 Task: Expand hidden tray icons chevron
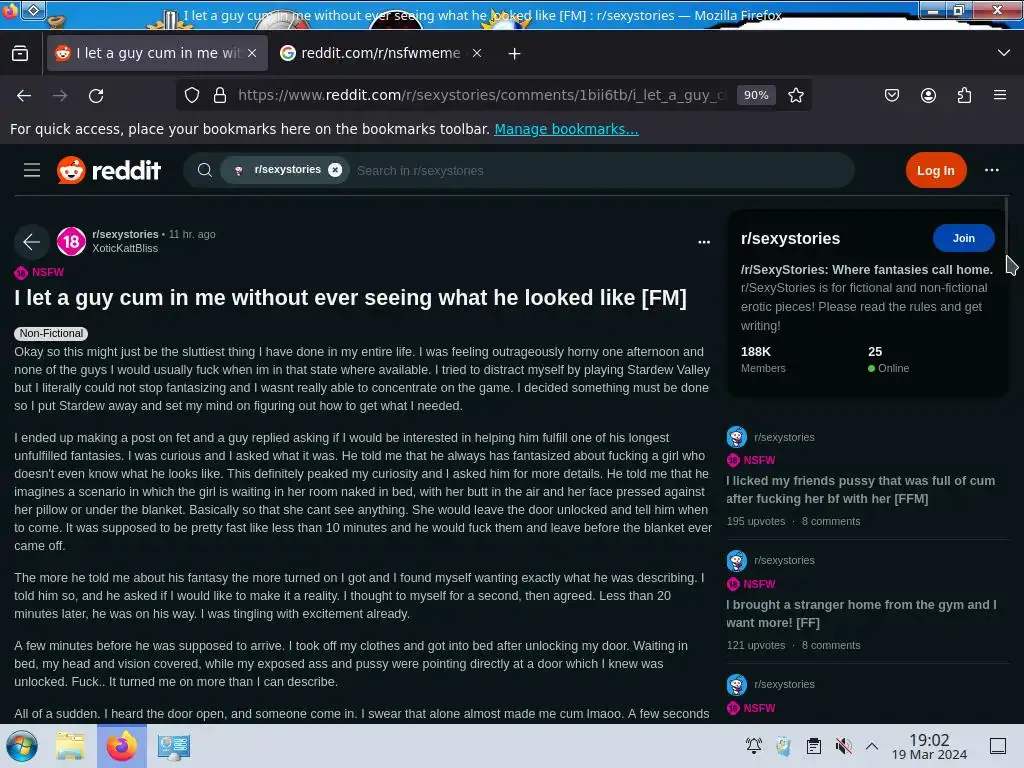(x=872, y=746)
